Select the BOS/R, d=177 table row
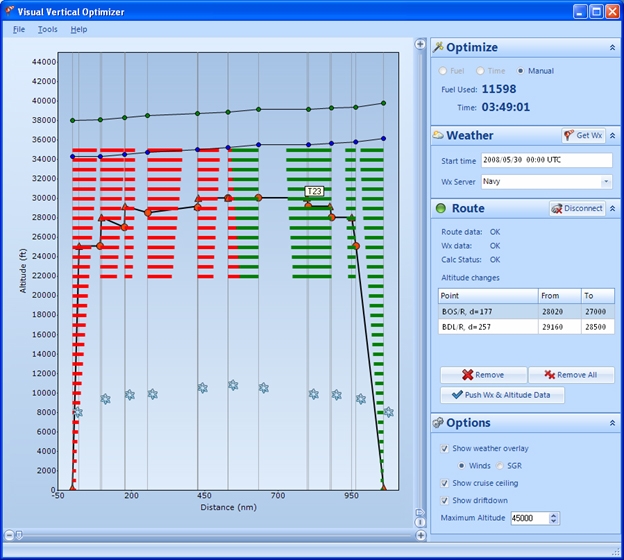Viewport: 624px width, 560px height. coord(526,312)
